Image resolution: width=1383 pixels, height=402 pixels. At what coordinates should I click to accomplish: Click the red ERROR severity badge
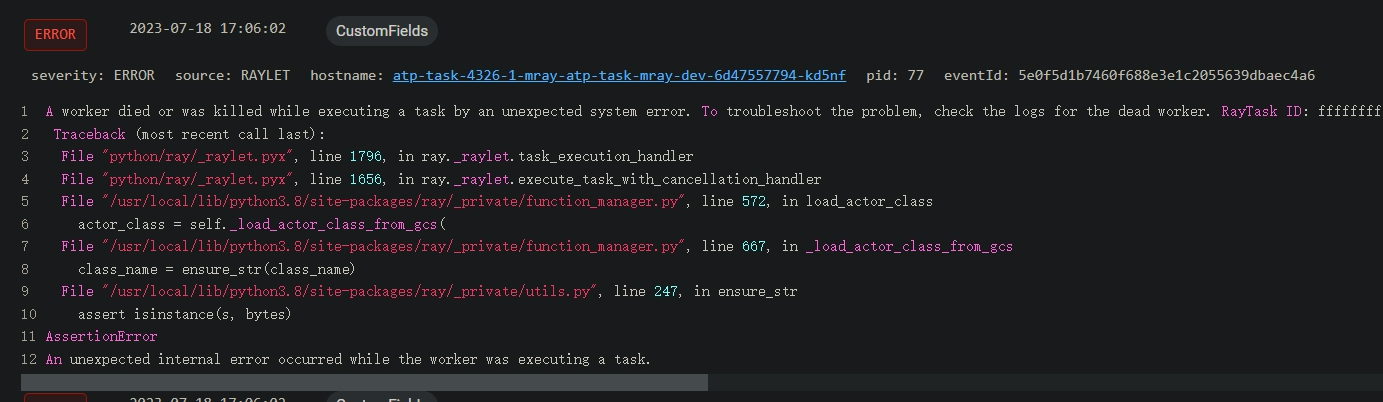(x=55, y=34)
